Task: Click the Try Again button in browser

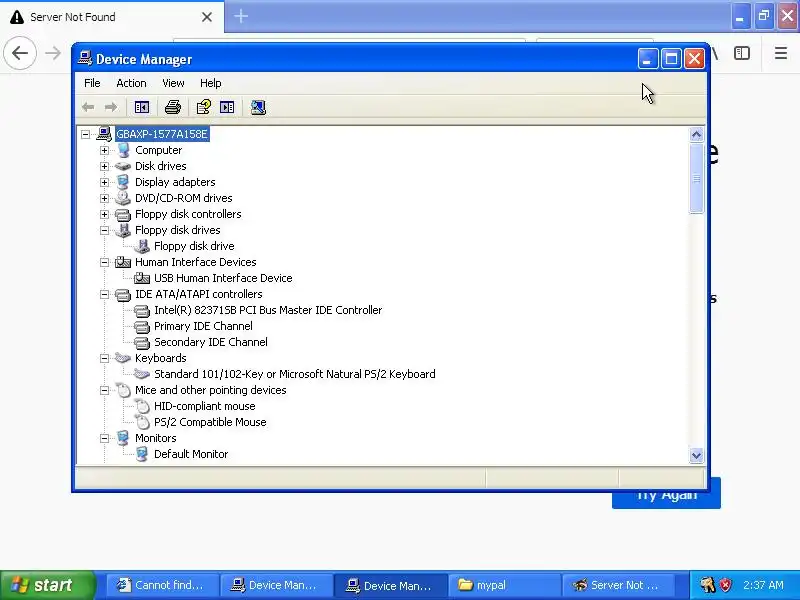Action: coord(666,494)
